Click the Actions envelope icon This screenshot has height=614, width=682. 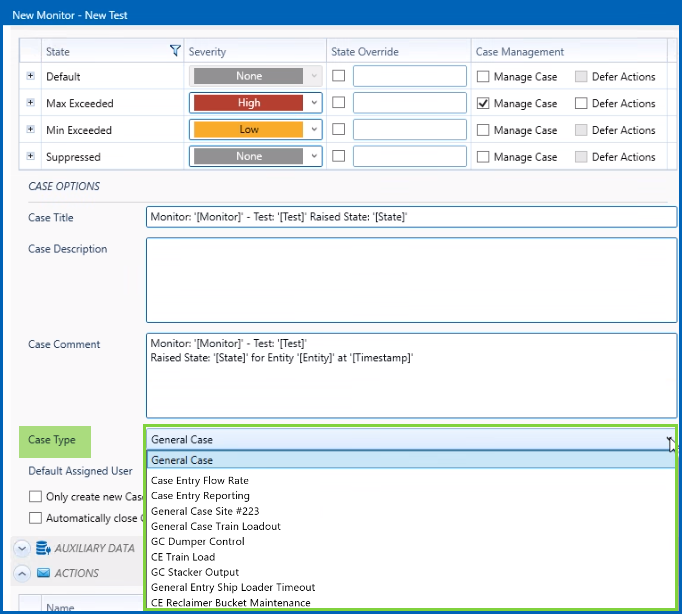pyautogui.click(x=43, y=573)
